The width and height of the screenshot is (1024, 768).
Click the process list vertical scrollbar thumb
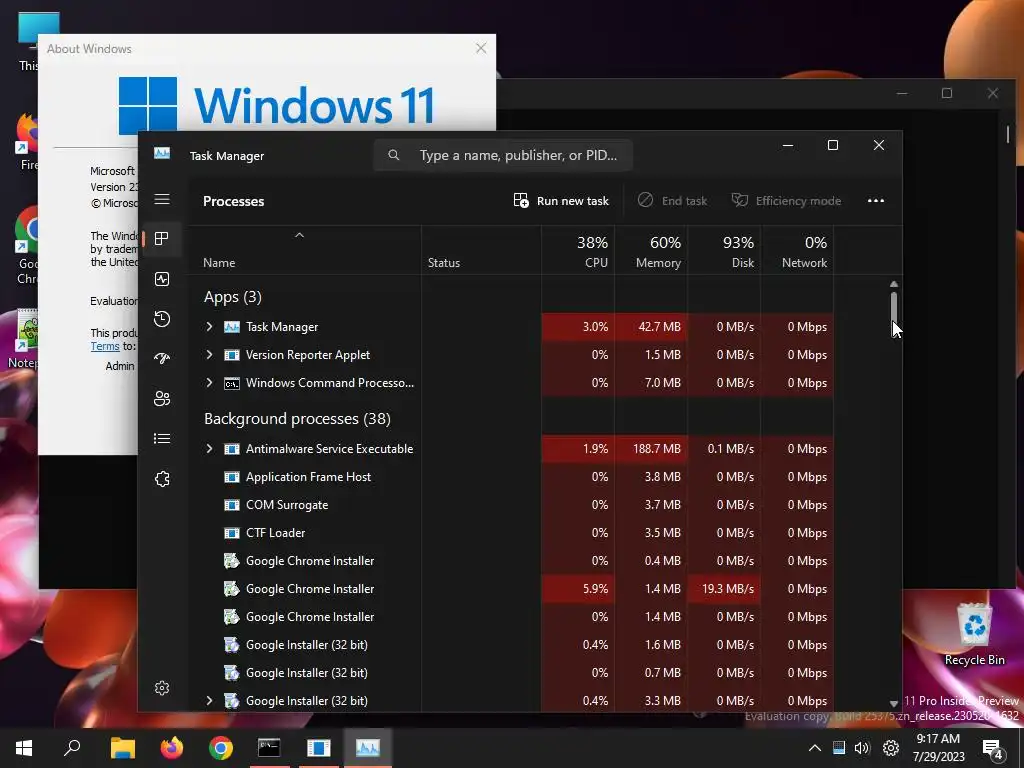(x=893, y=307)
